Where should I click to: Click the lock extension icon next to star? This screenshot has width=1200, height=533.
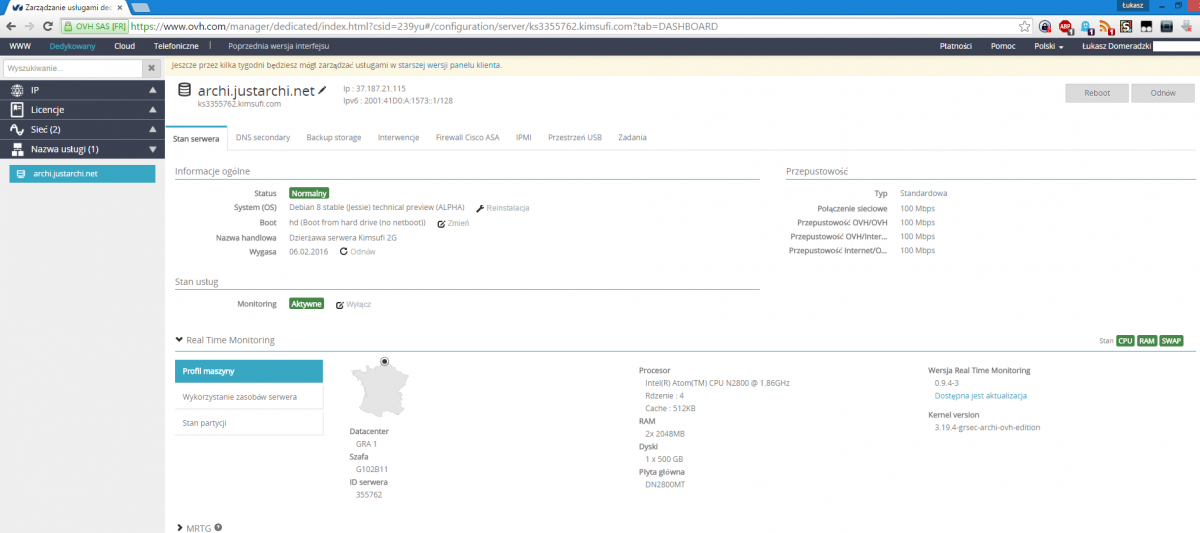pos(1046,27)
